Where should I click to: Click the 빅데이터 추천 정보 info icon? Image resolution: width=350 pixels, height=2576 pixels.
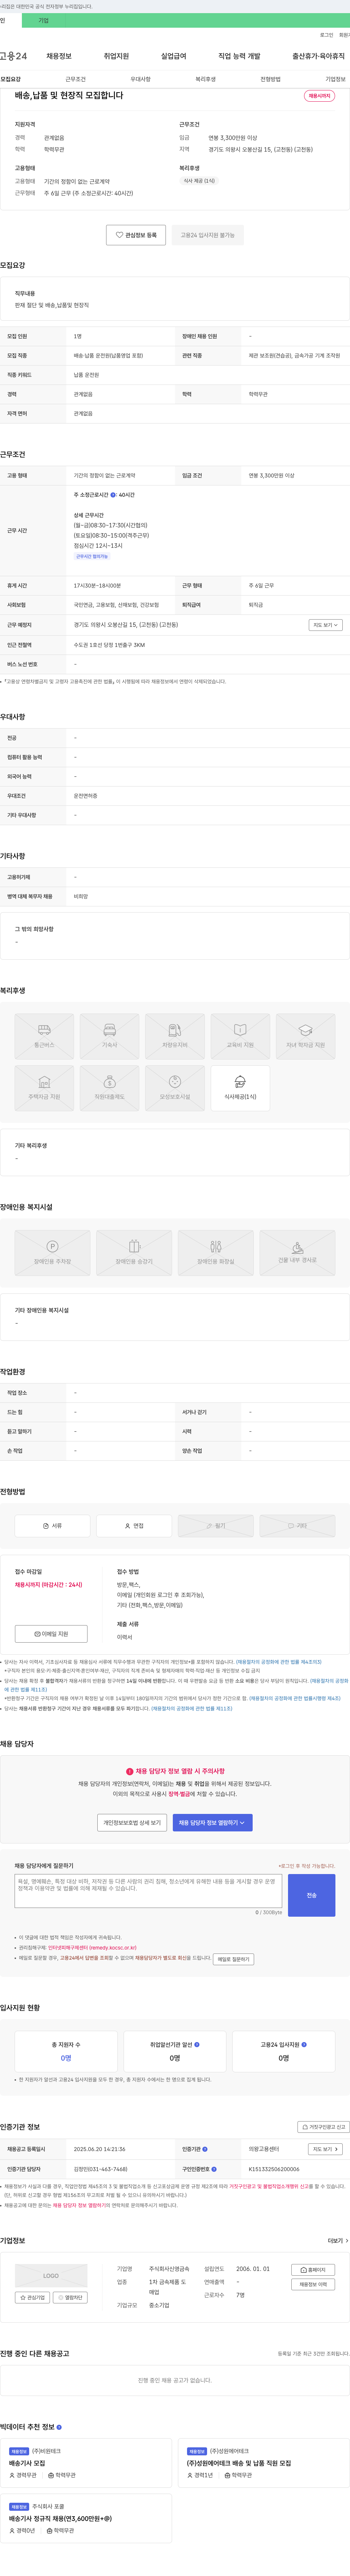pyautogui.click(x=59, y=2427)
